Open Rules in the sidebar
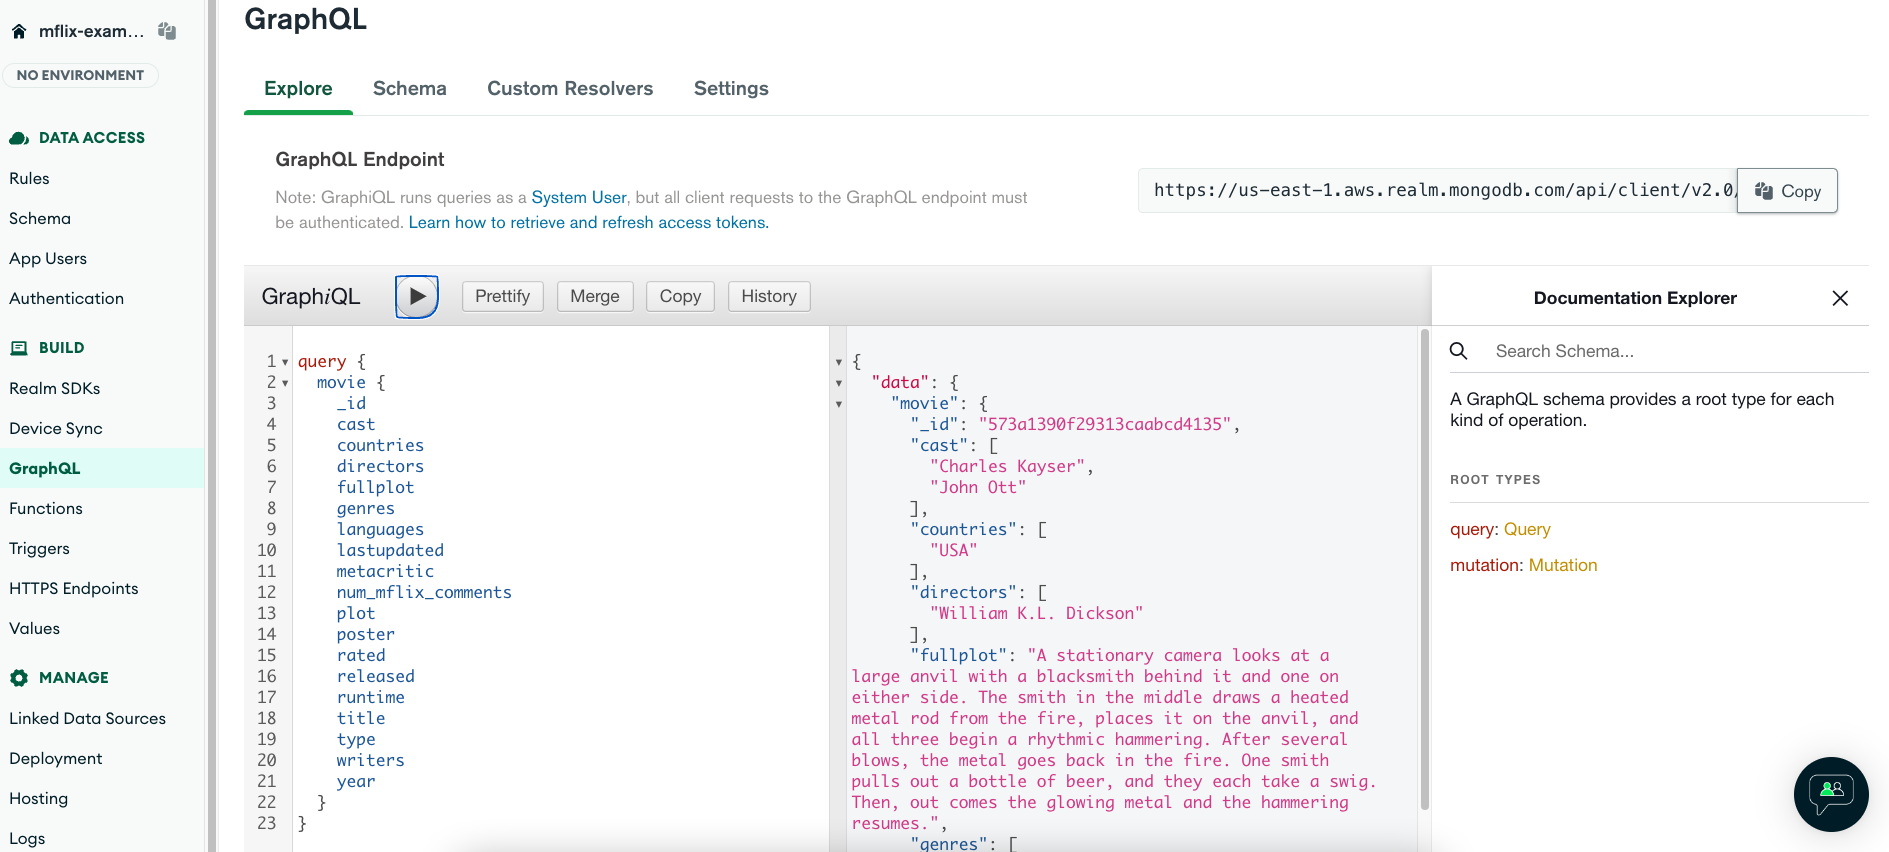Screen dimensions: 1889x852 29,178
